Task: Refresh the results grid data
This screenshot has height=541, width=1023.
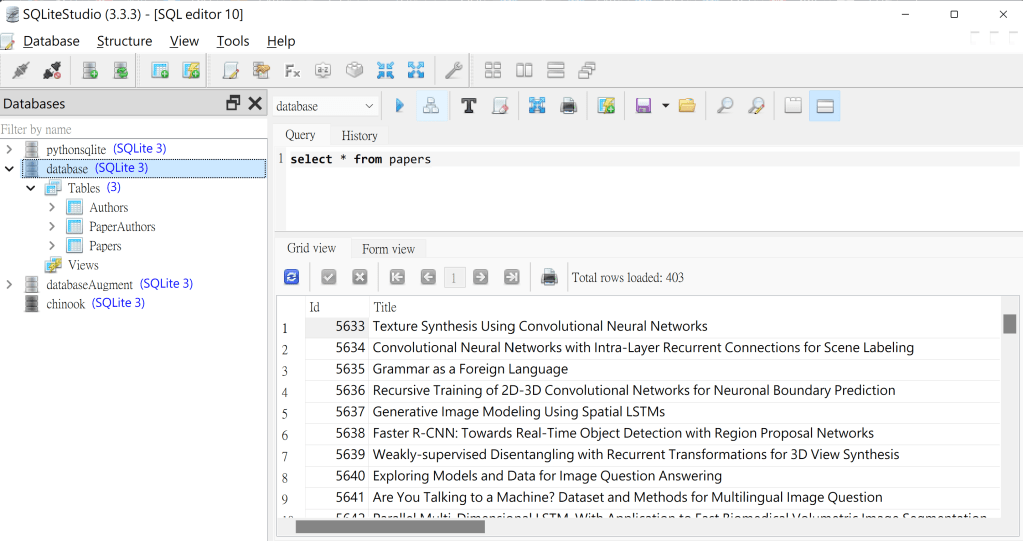Action: [x=292, y=277]
